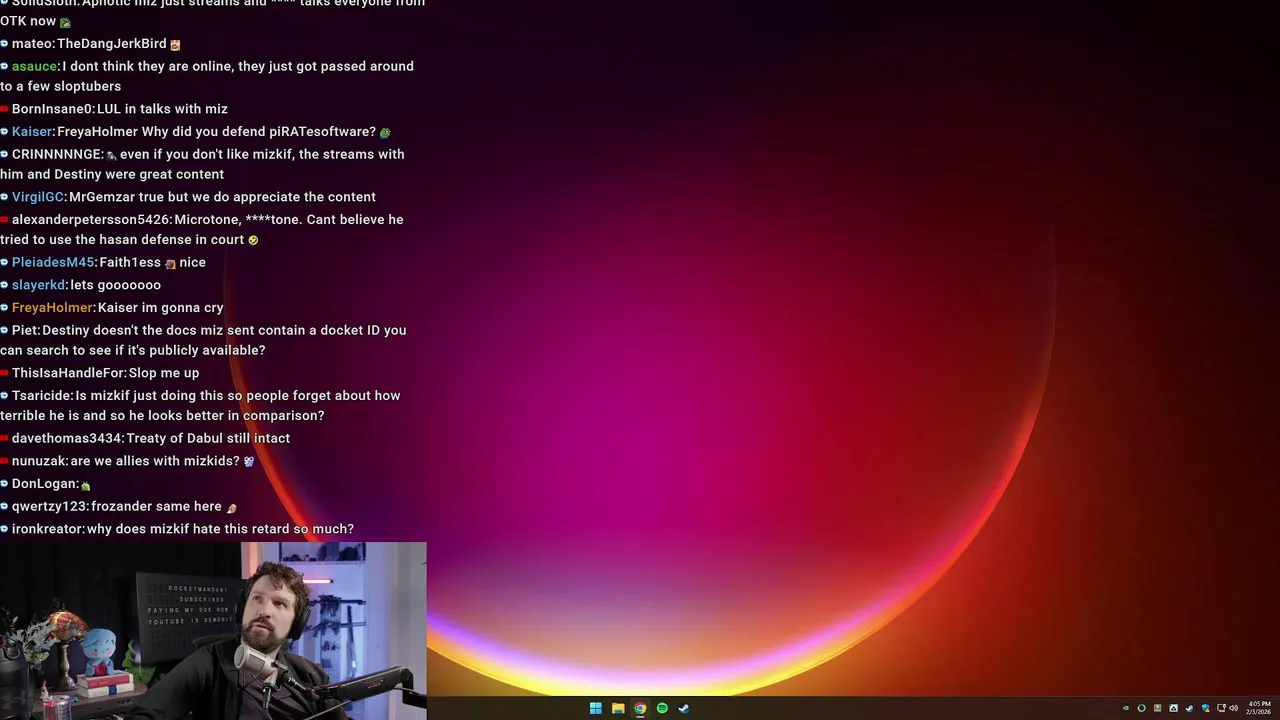Click the username 'ironkreator' in chat
Screen dimensions: 1280x720
coord(47,529)
